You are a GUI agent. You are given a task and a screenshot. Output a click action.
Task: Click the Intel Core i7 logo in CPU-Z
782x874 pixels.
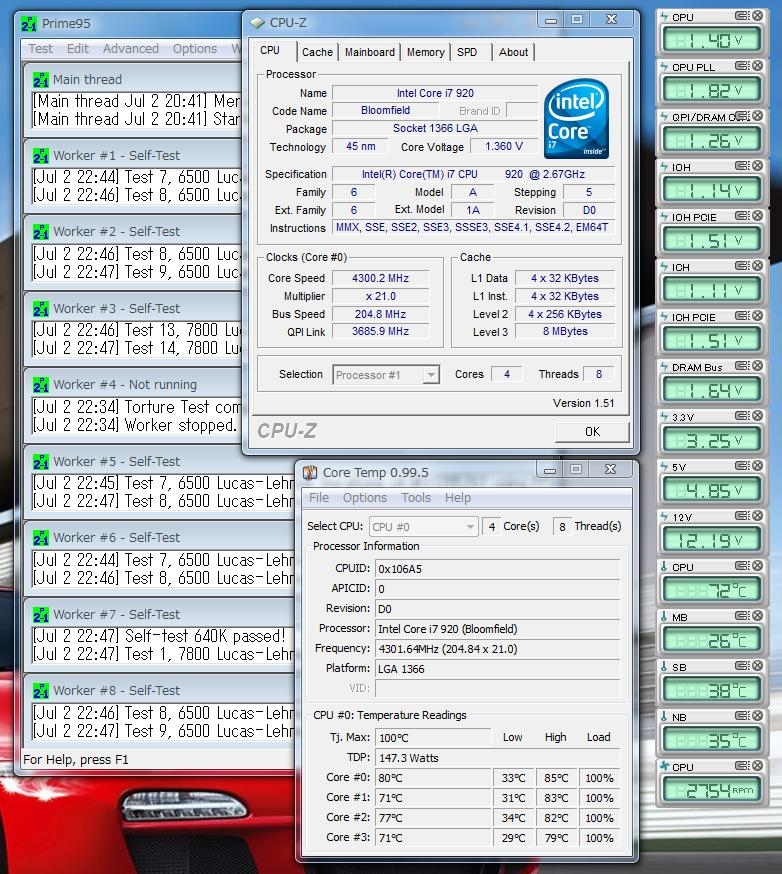tap(576, 119)
